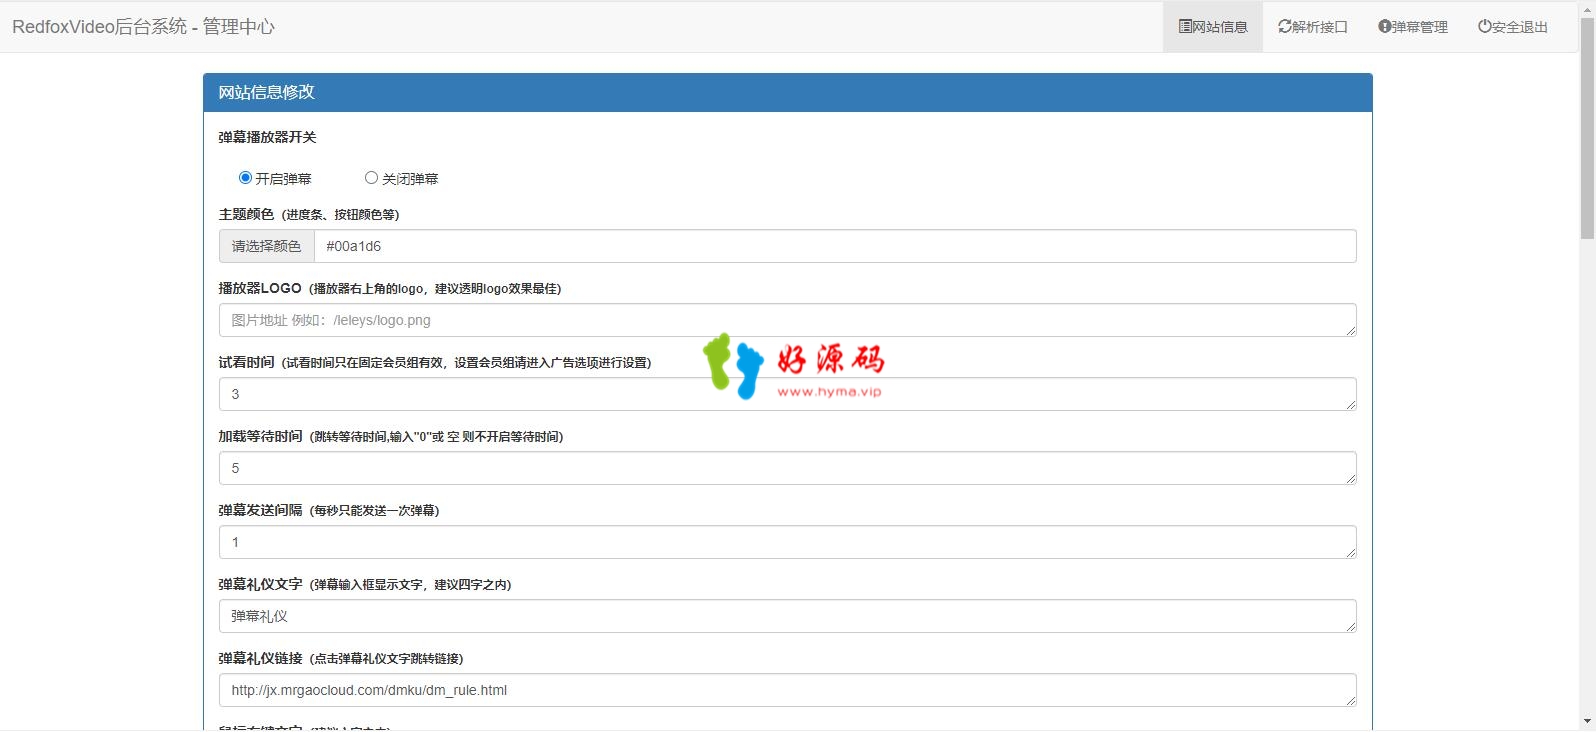Click the 弹幕礼仪链接 label text
The image size is (1596, 732).
pos(260,658)
